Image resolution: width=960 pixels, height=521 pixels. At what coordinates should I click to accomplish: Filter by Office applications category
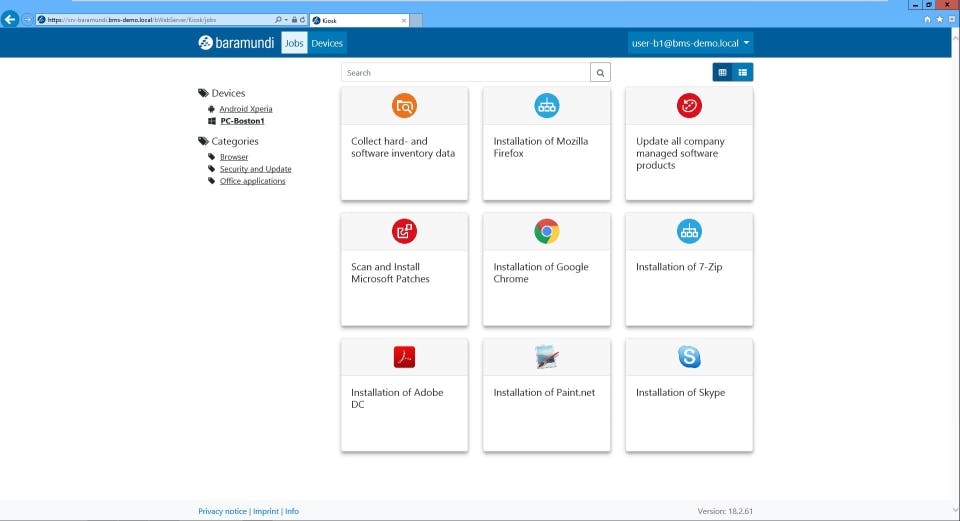click(252, 181)
